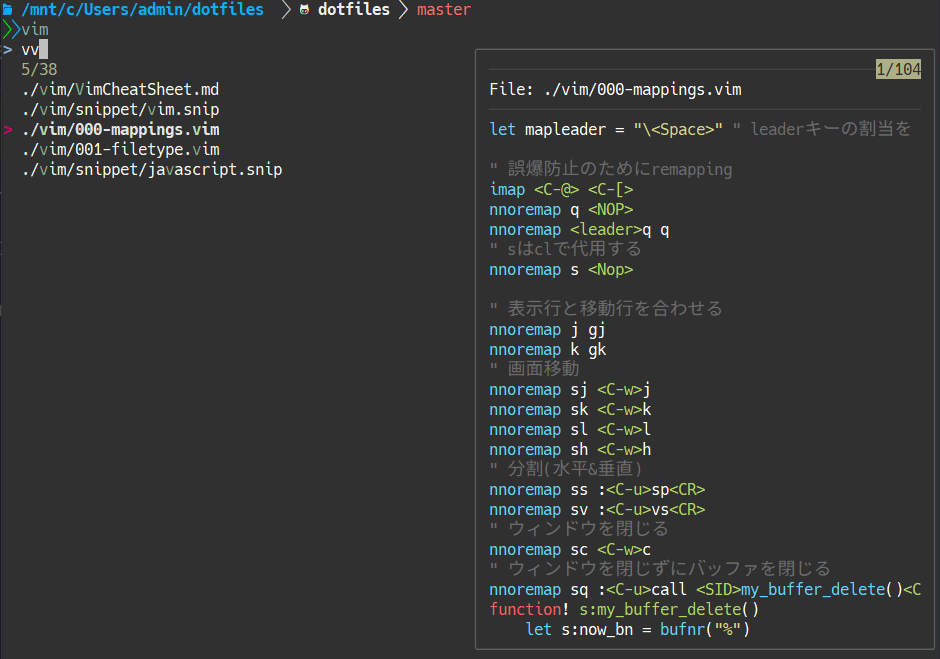
Task: Select ./vim/snippet/vim.snip in the list
Action: (x=120, y=109)
